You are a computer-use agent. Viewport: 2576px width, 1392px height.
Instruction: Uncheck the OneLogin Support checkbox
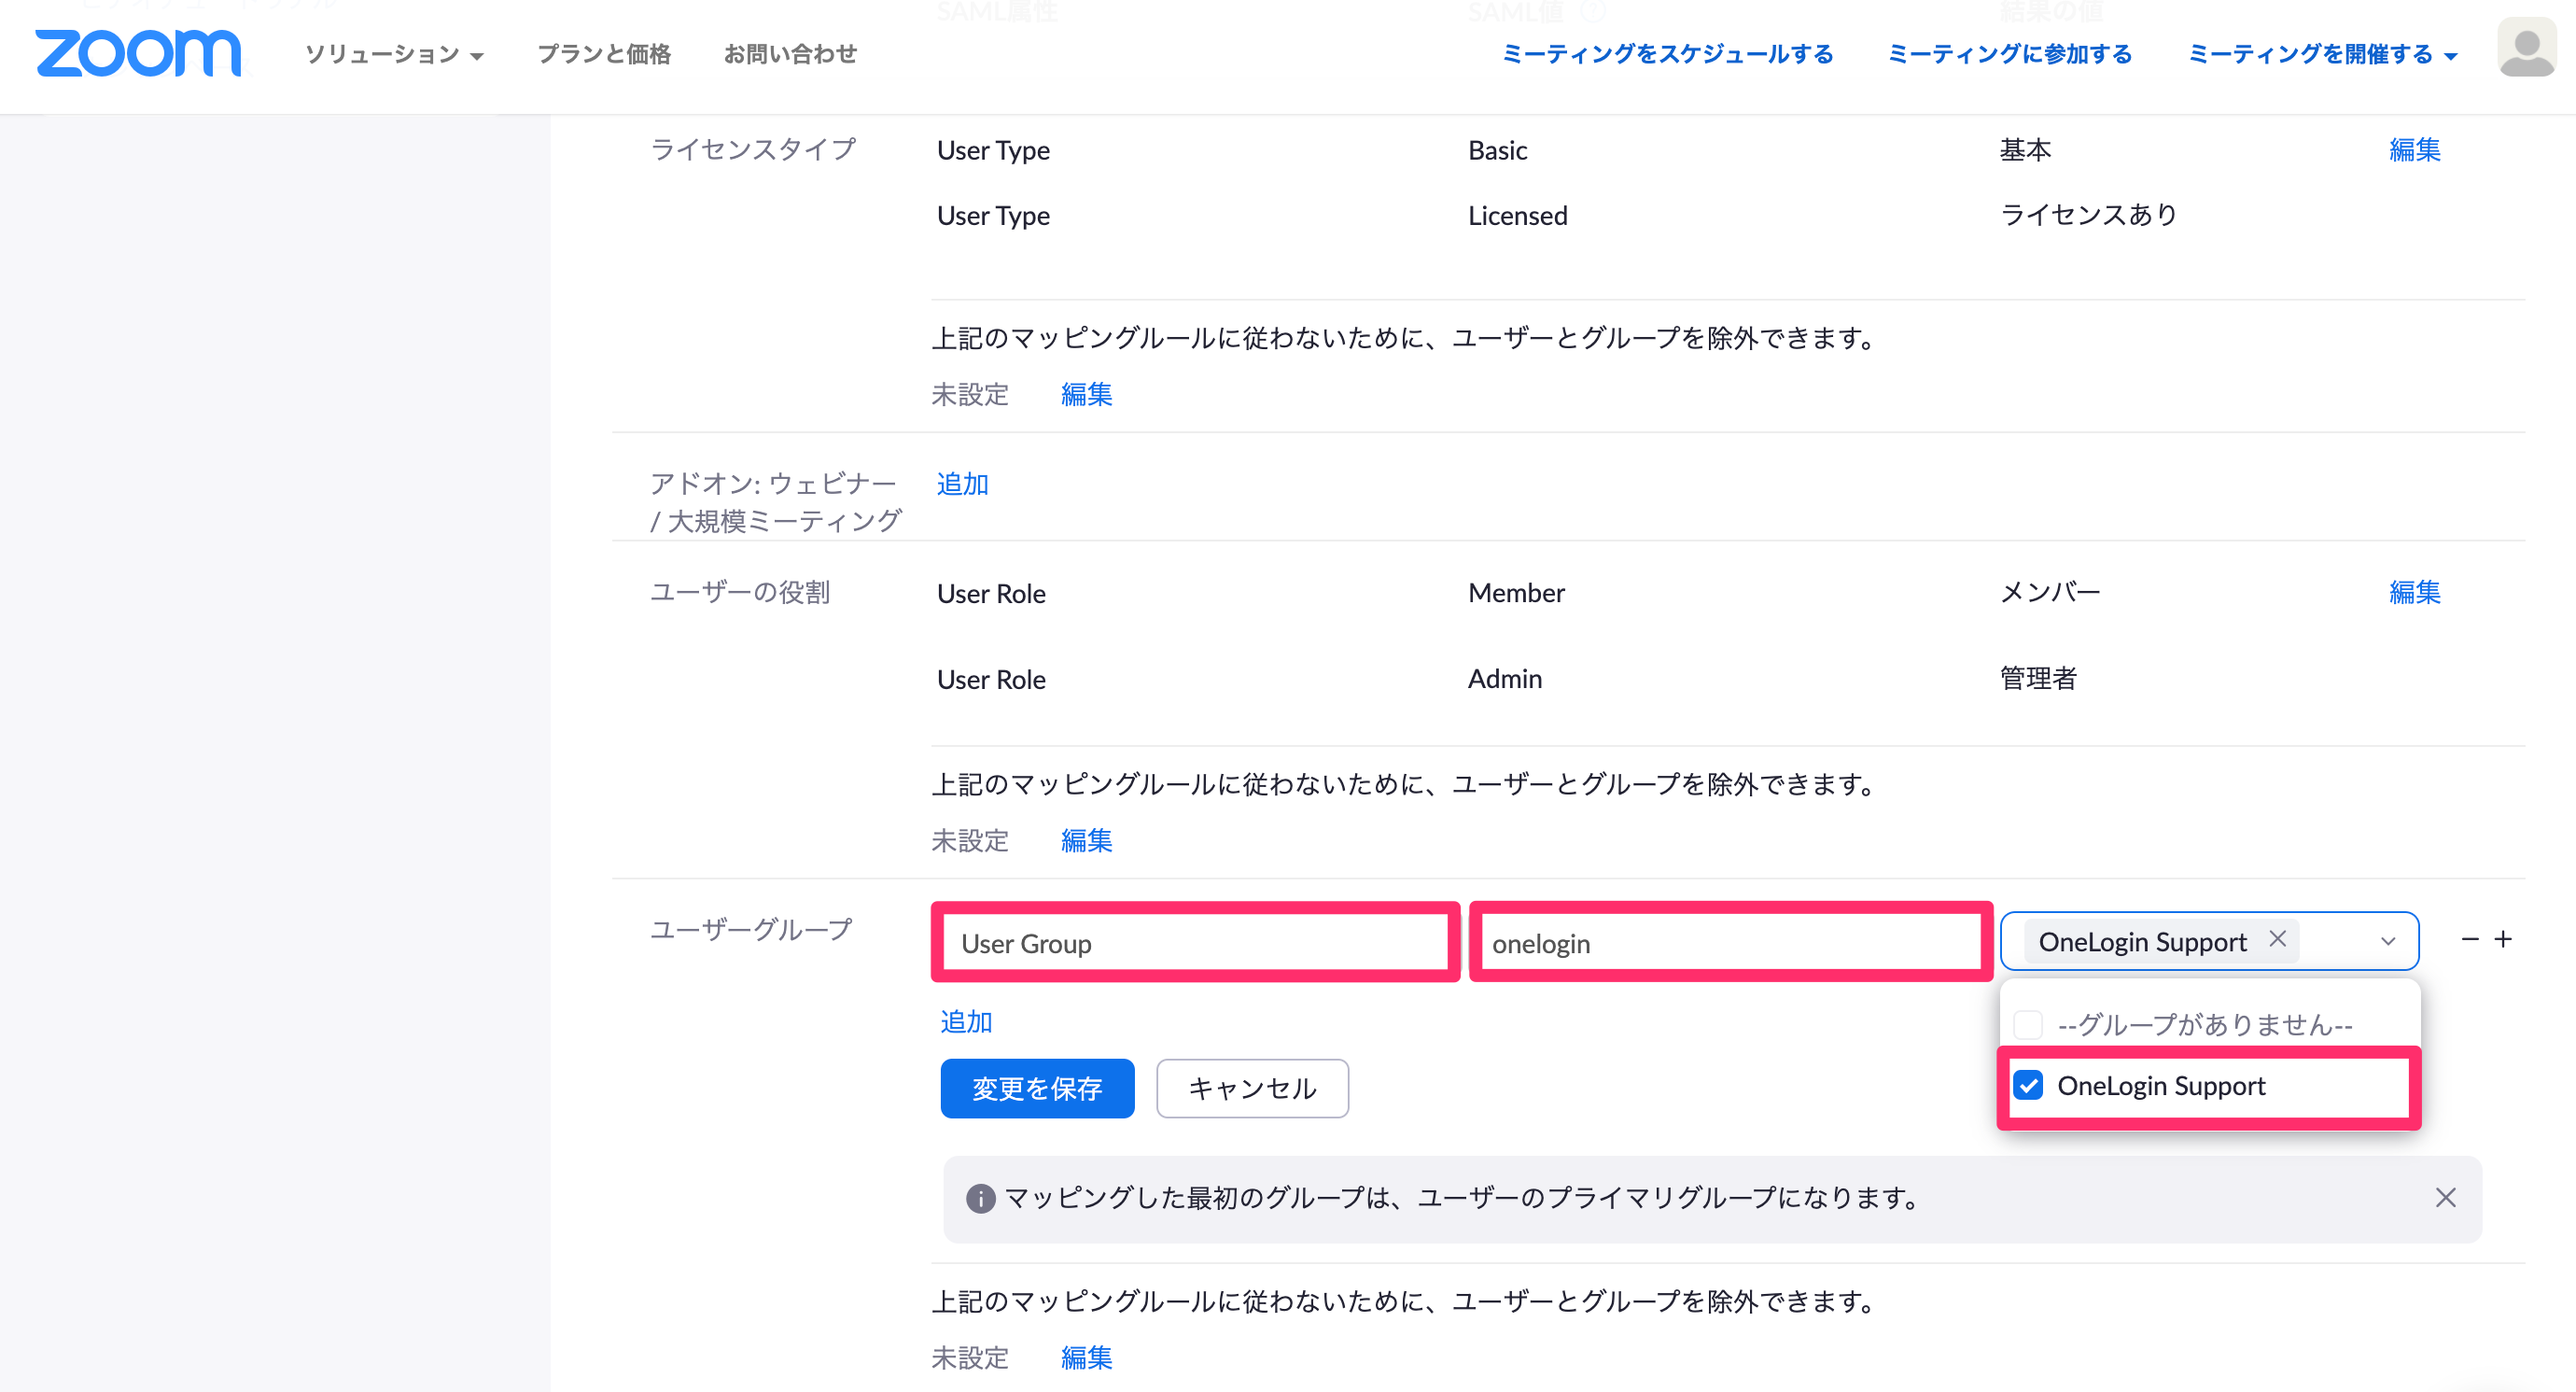2028,1085
